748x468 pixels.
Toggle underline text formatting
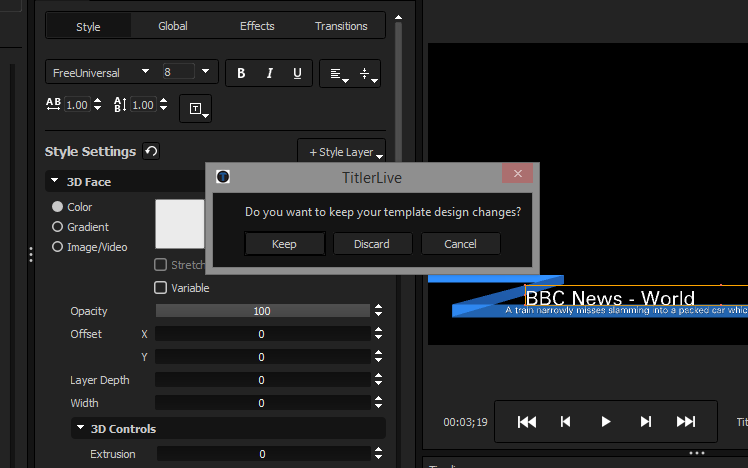pos(297,73)
